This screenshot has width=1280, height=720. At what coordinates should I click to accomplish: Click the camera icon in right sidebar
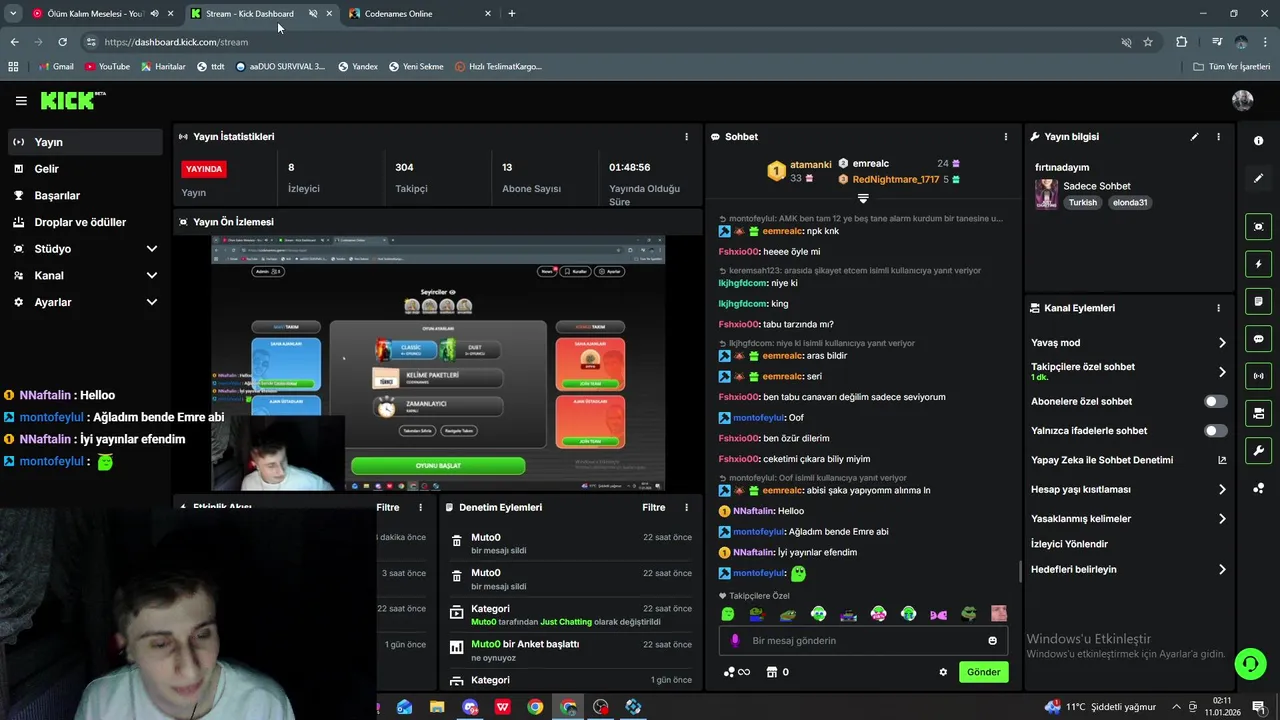[1258, 227]
